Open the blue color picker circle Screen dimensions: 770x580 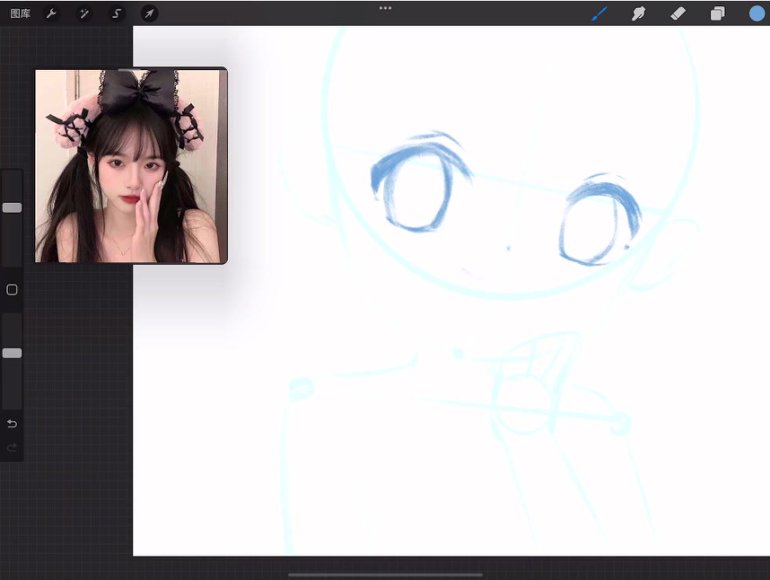tap(757, 14)
